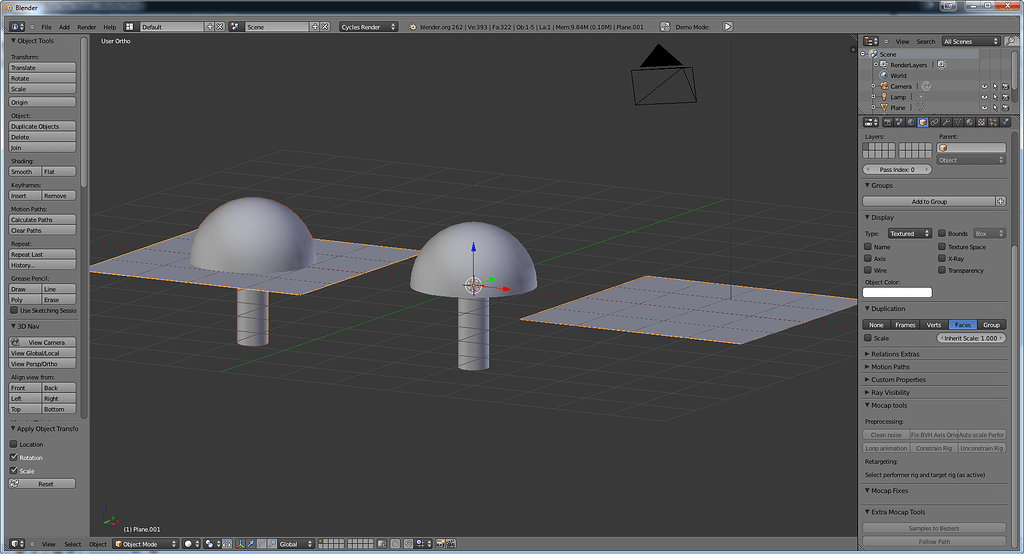Image resolution: width=1024 pixels, height=554 pixels.
Task: Expand the Ray Visibility panel
Action: 890,393
